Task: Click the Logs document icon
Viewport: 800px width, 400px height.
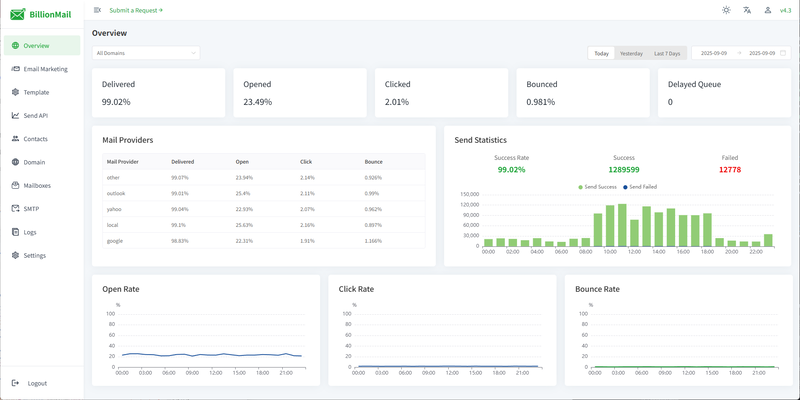Action: (x=15, y=232)
